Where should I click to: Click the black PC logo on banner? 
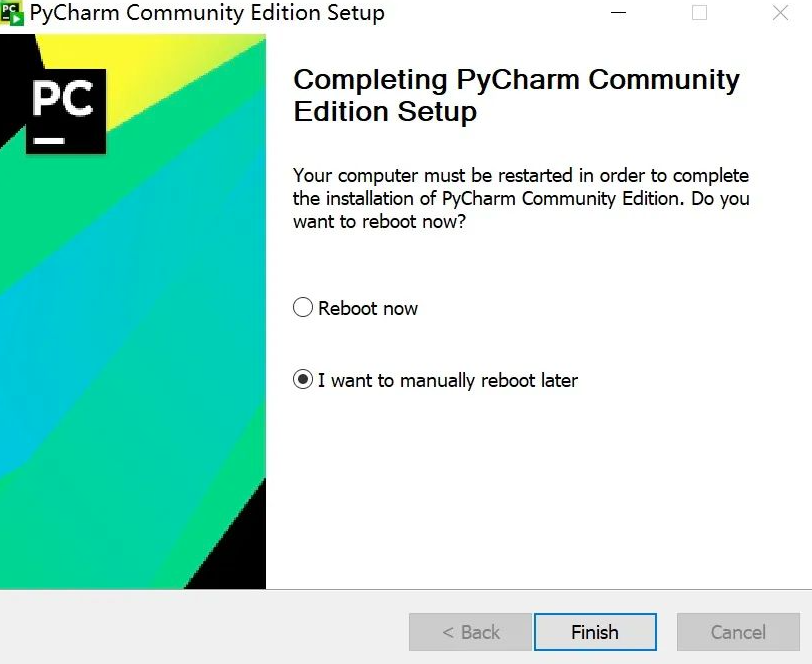66,111
